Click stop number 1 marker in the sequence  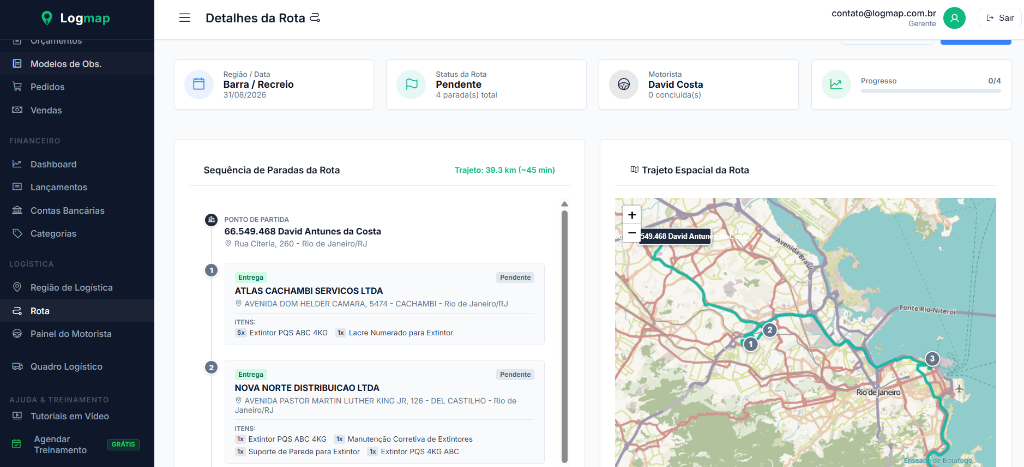tap(211, 270)
